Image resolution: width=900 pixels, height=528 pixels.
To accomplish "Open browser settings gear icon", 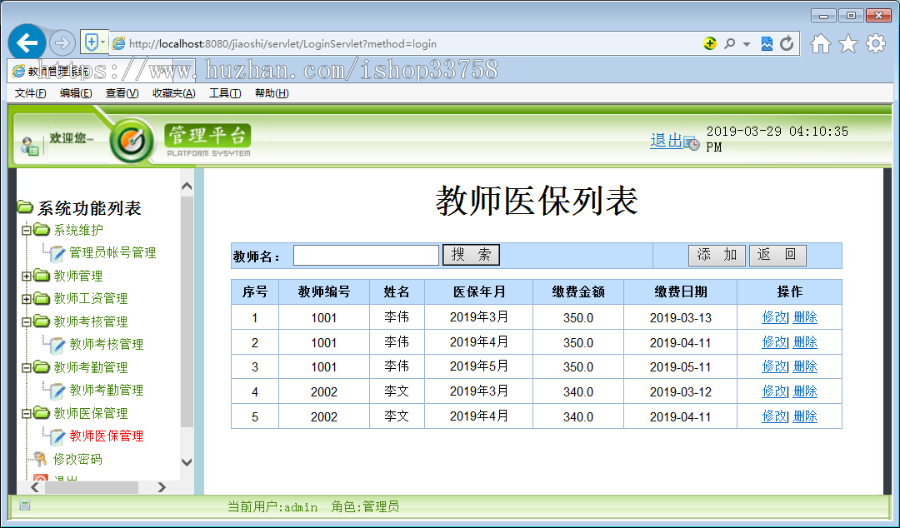I will click(x=875, y=44).
